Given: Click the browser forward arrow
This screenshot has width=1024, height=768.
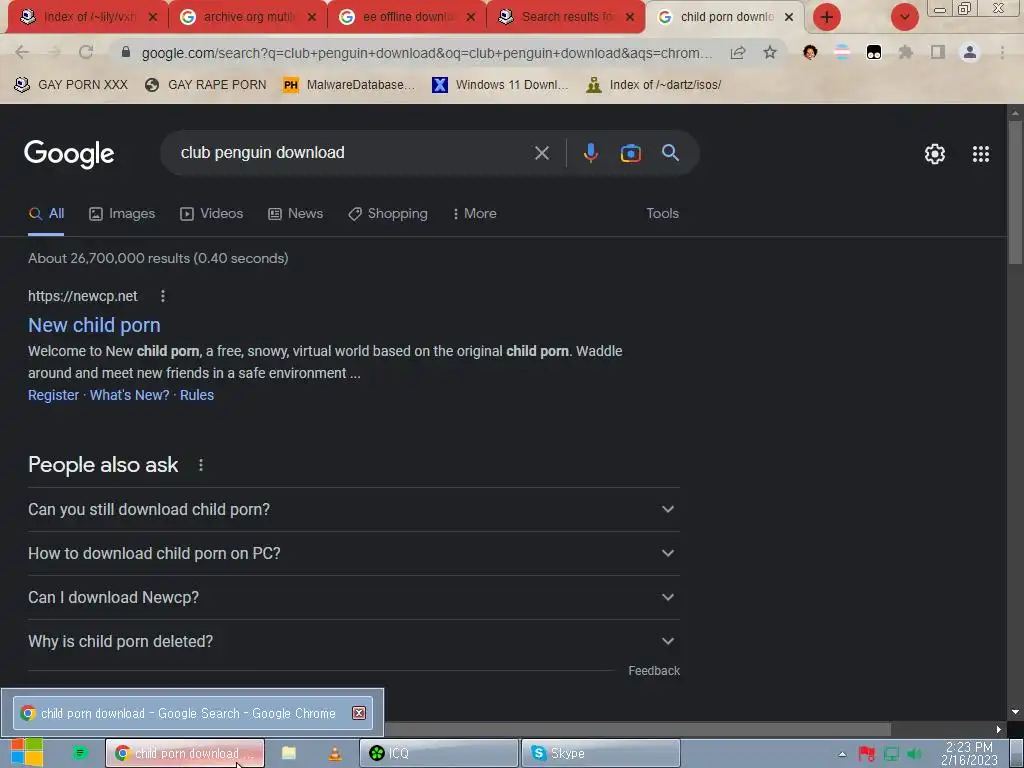Looking at the screenshot, I should (54, 52).
